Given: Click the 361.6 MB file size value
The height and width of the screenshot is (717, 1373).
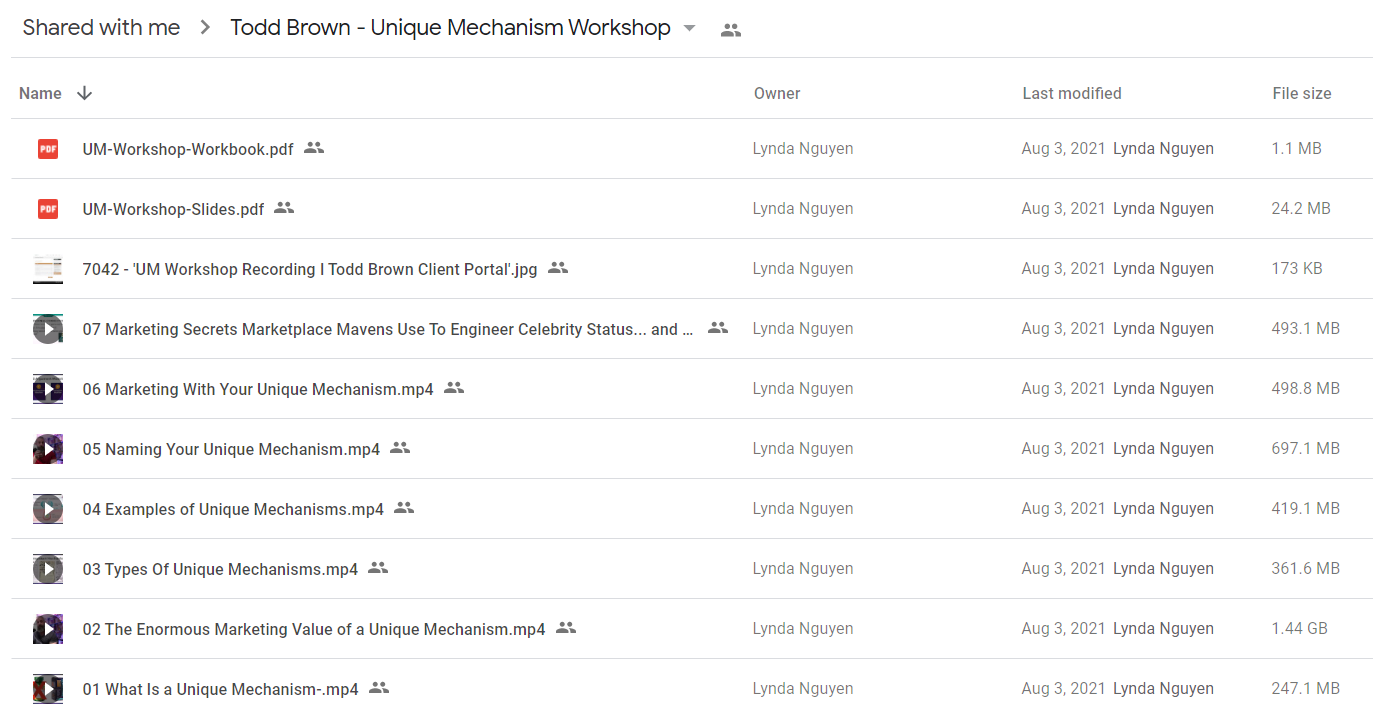Looking at the screenshot, I should [x=1306, y=569].
